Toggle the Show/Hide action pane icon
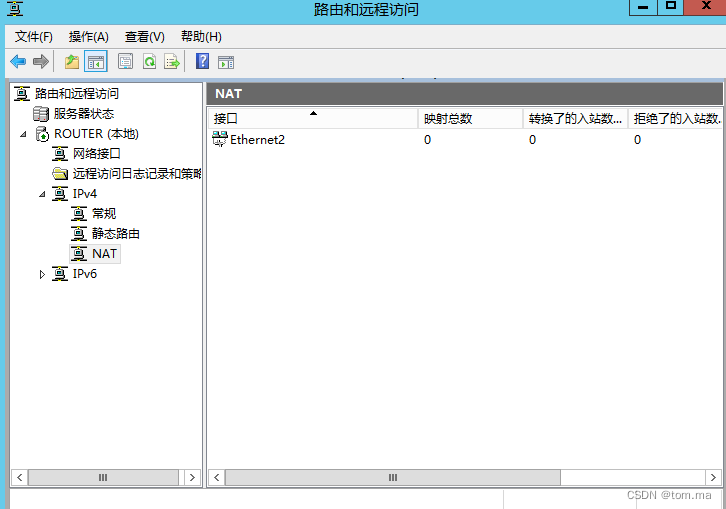This screenshot has height=509, width=726. click(226, 62)
